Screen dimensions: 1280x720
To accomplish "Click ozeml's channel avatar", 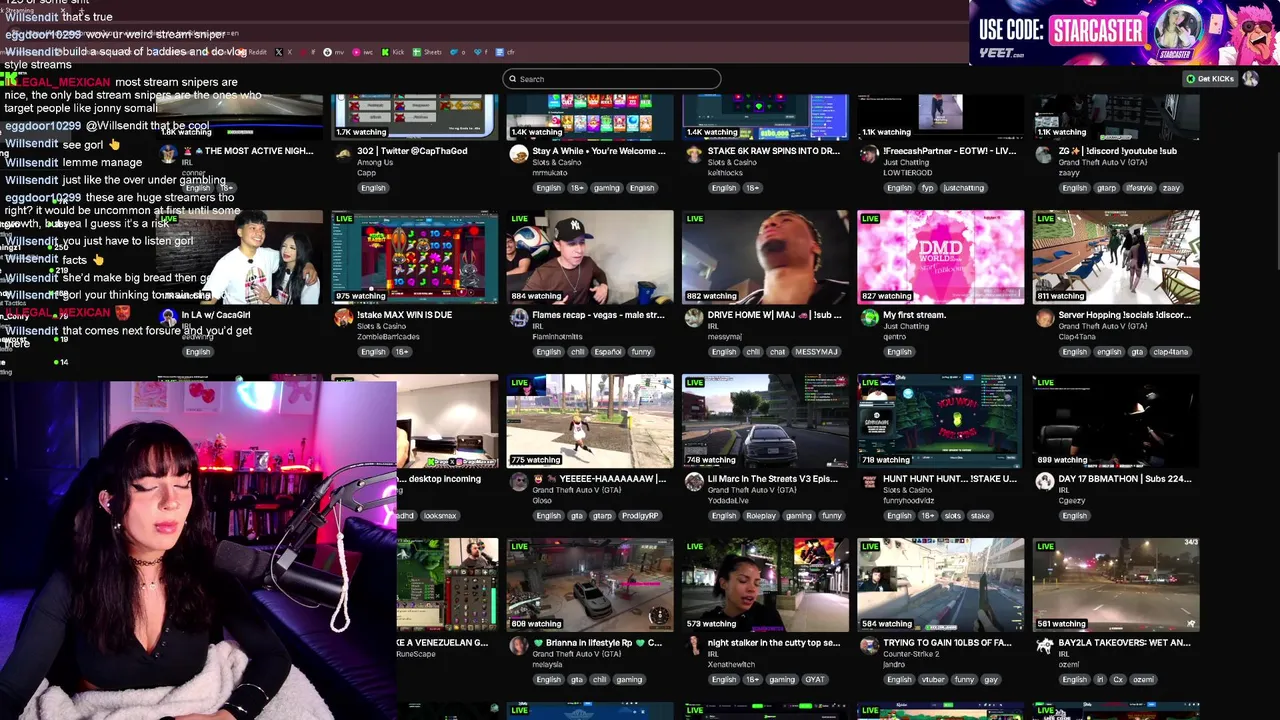I will [1044, 646].
